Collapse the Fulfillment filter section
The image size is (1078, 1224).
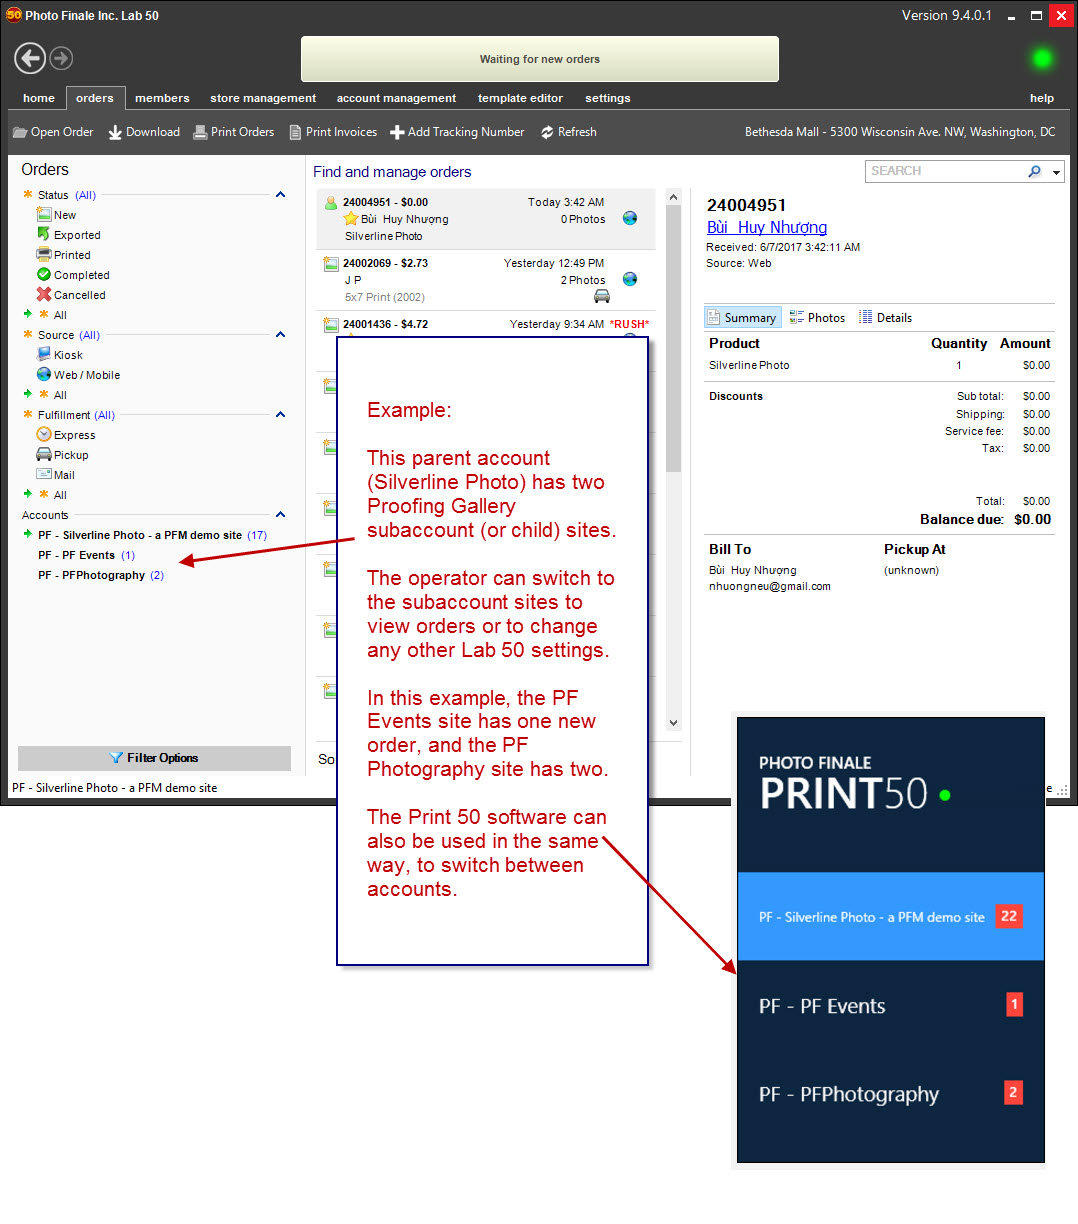click(280, 415)
